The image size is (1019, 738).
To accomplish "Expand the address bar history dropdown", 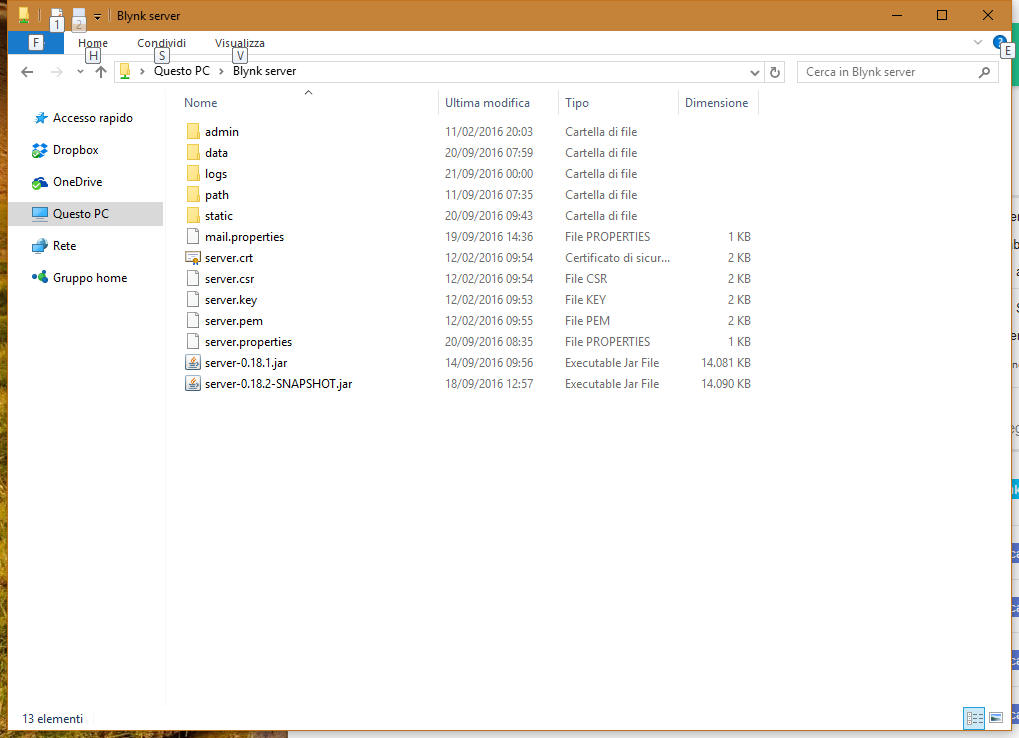I will [x=755, y=72].
